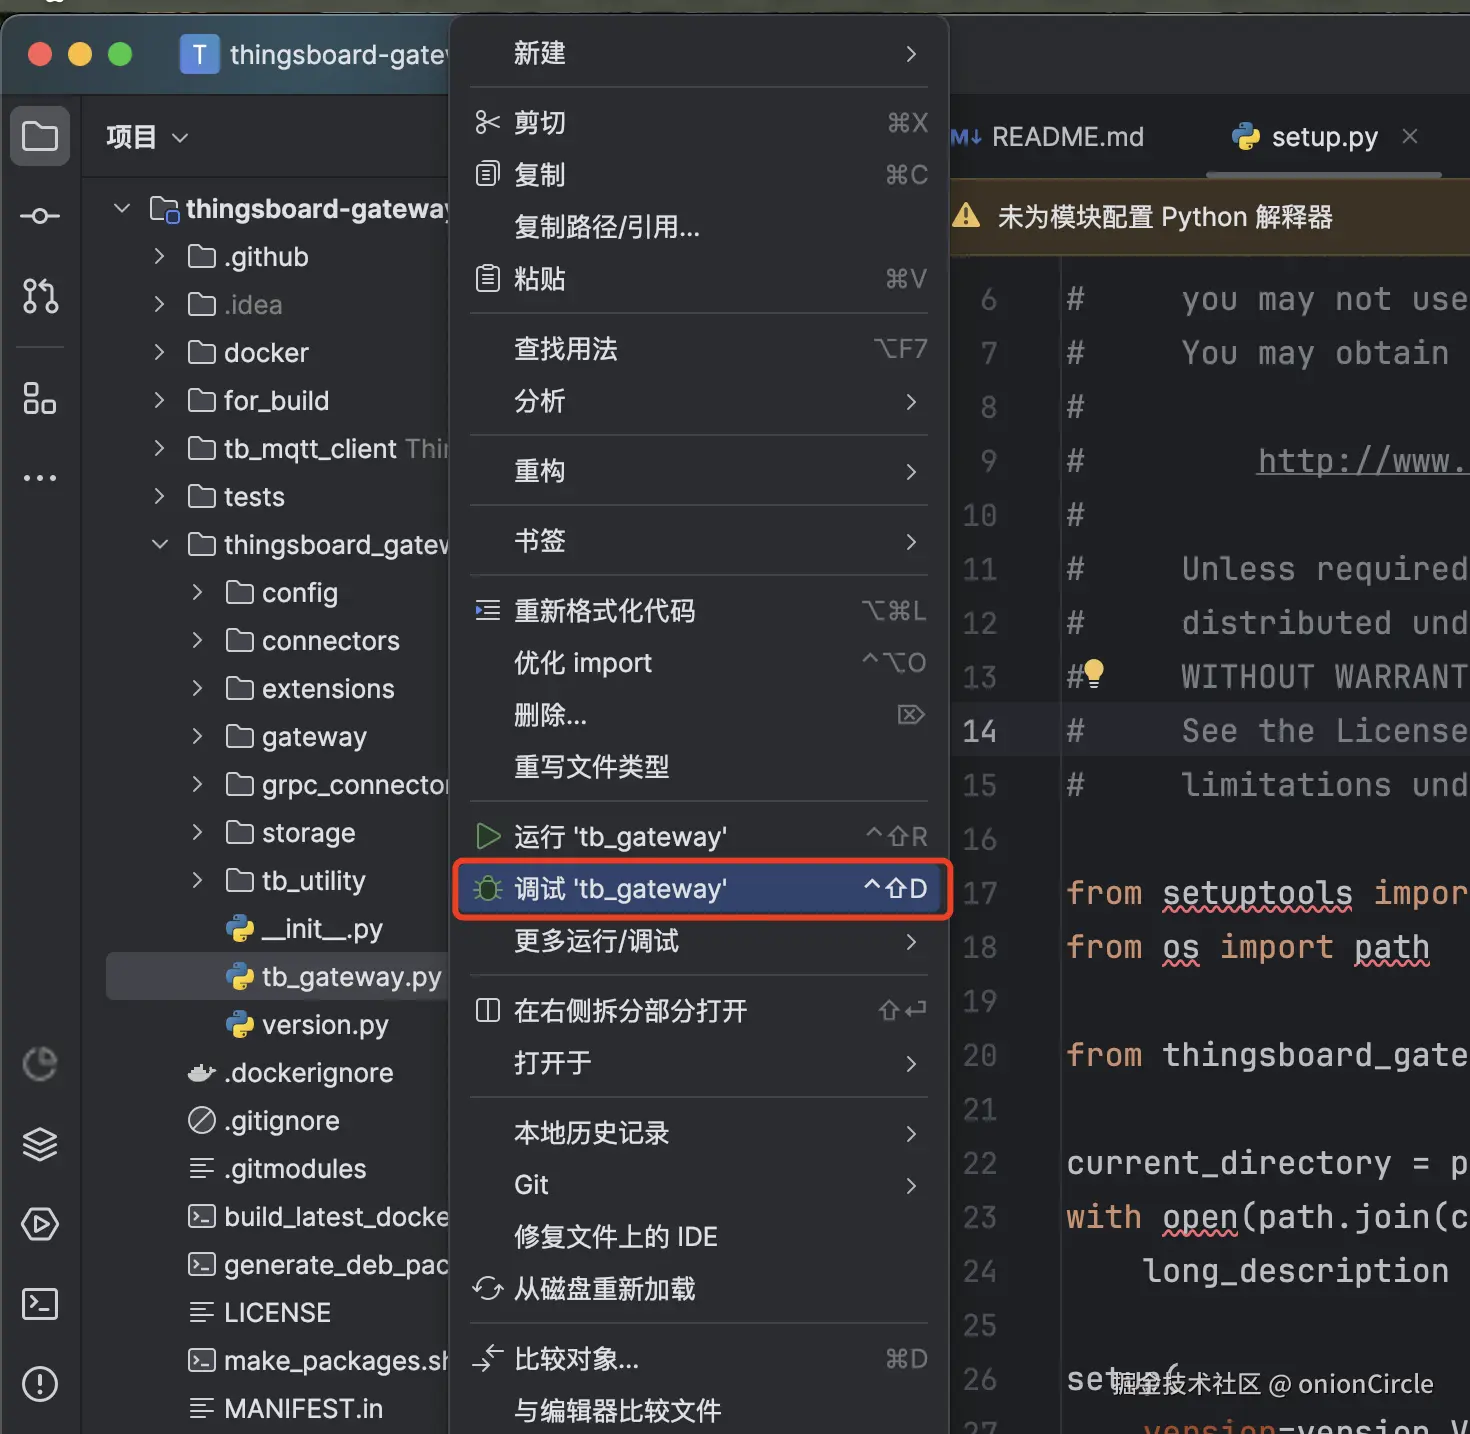Open the 分析 submenu
1470x1434 pixels.
pos(699,400)
